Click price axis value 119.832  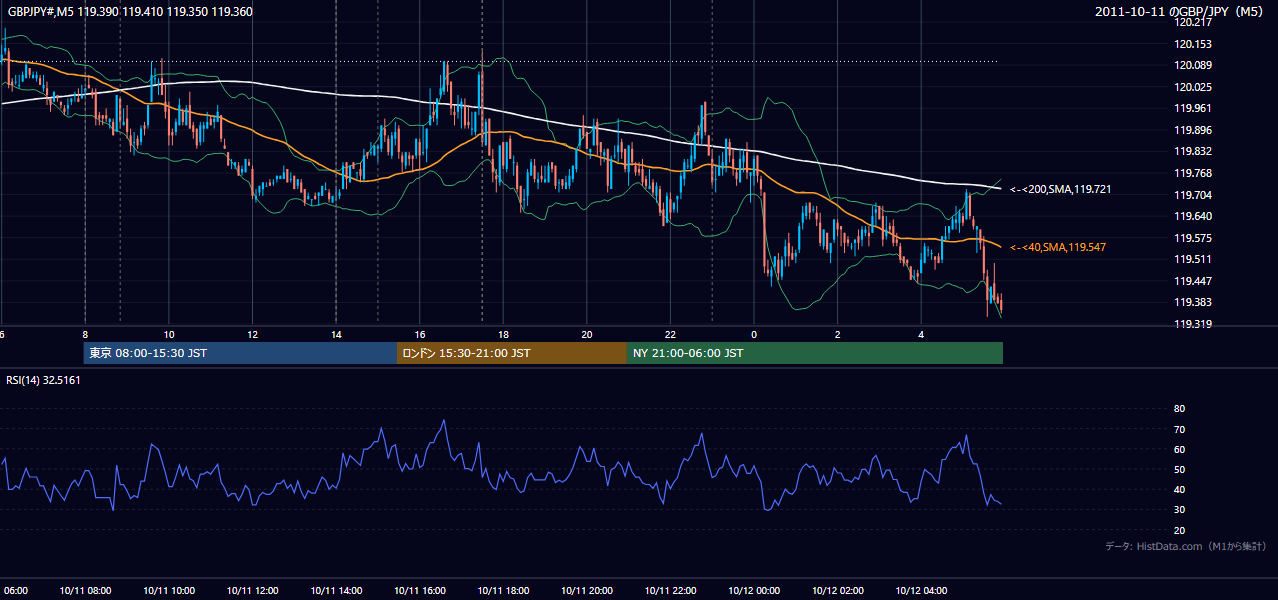tap(1195, 151)
